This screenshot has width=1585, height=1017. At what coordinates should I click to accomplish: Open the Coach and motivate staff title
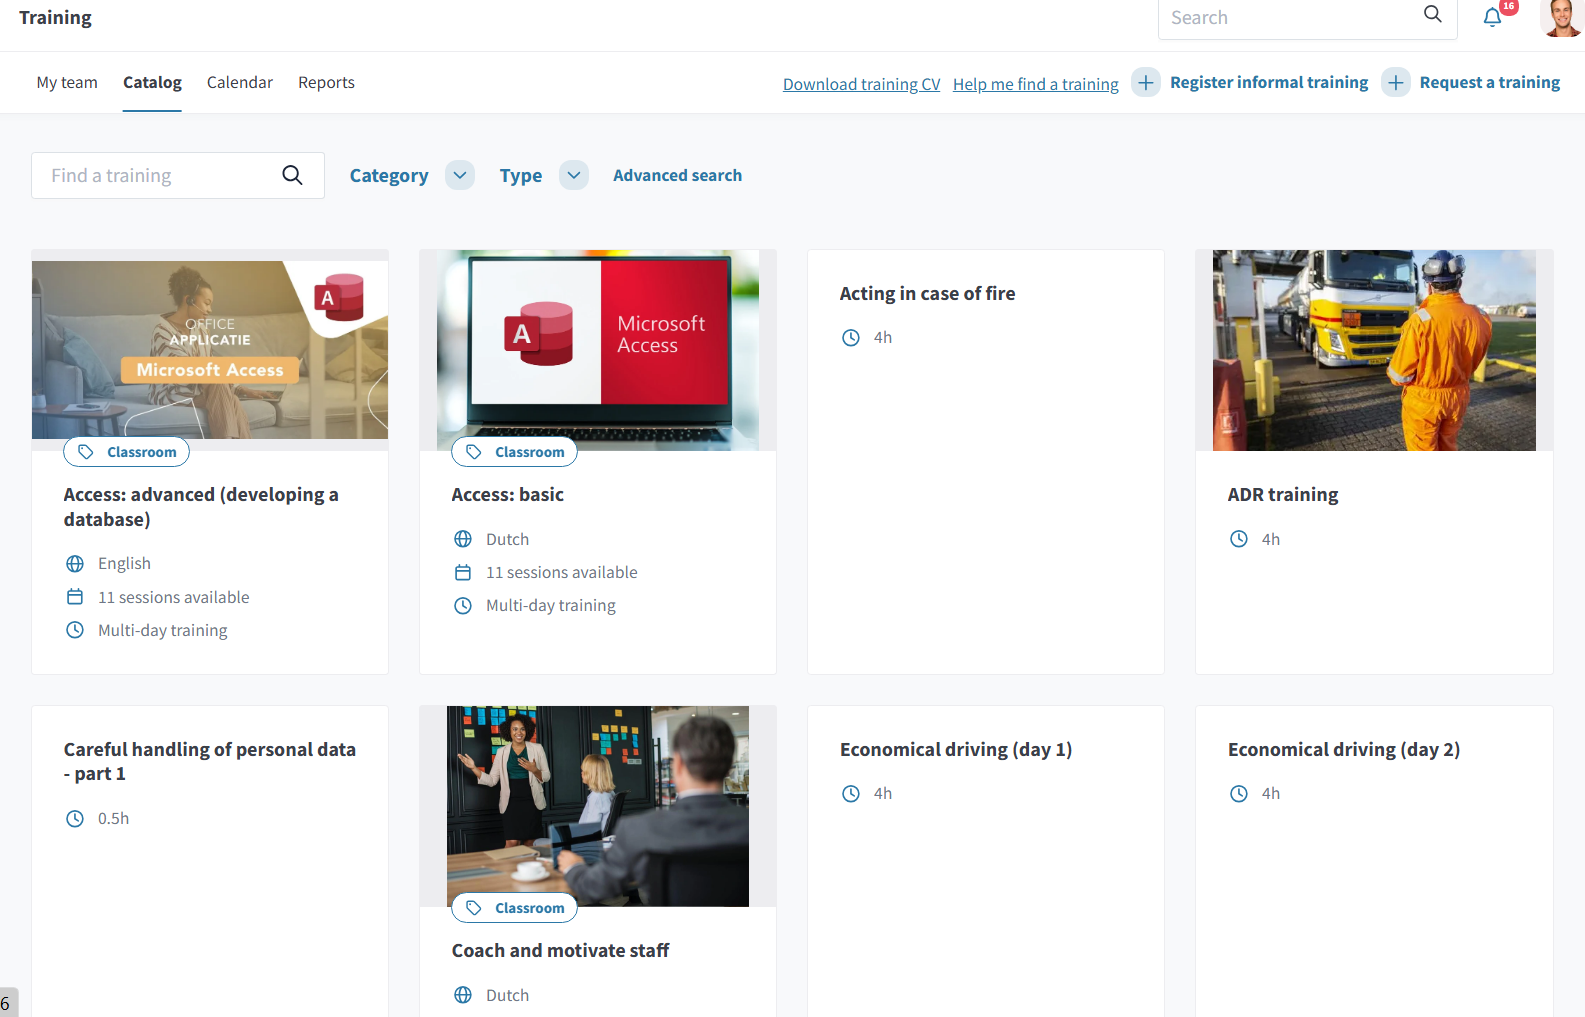tap(560, 951)
